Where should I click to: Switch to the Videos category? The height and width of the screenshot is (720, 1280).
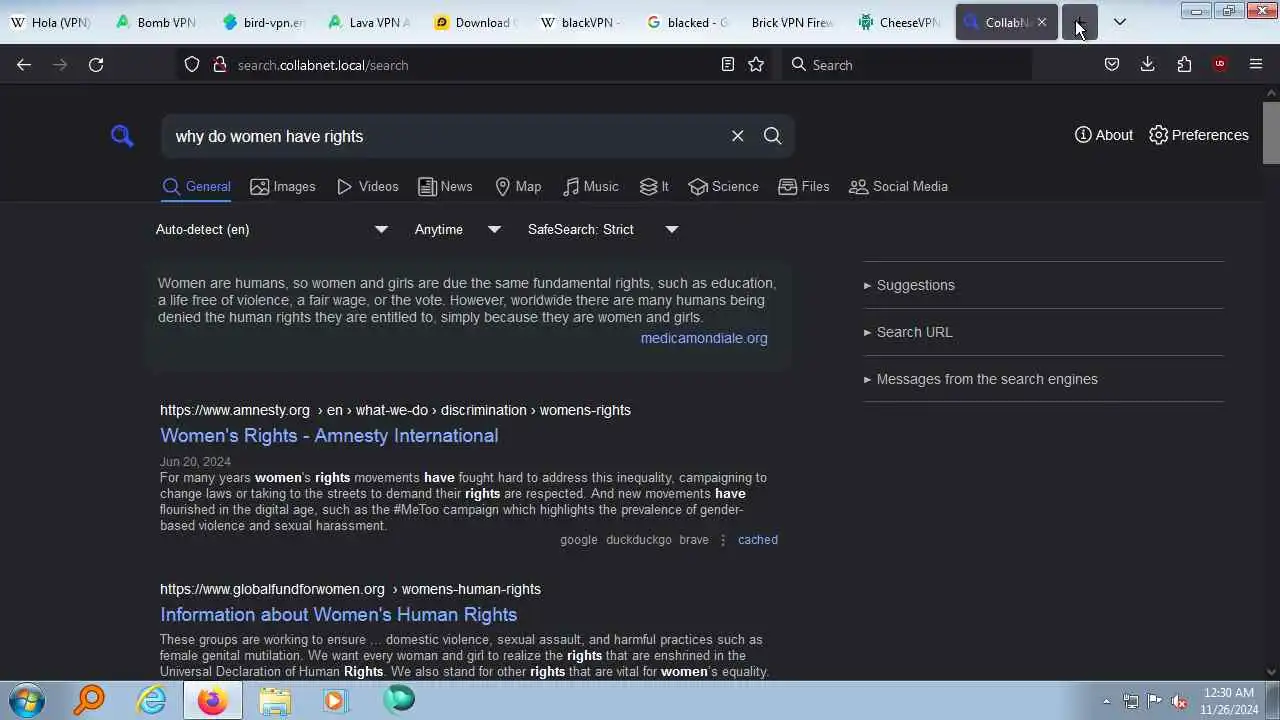(x=368, y=186)
